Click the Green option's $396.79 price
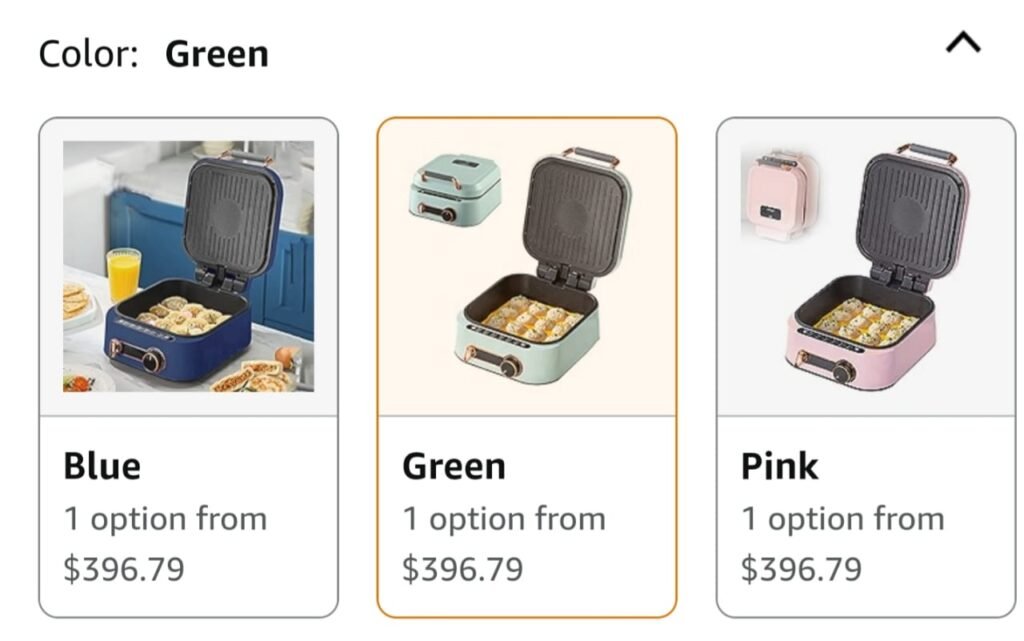Screen dimensions: 1024x641 tap(463, 569)
